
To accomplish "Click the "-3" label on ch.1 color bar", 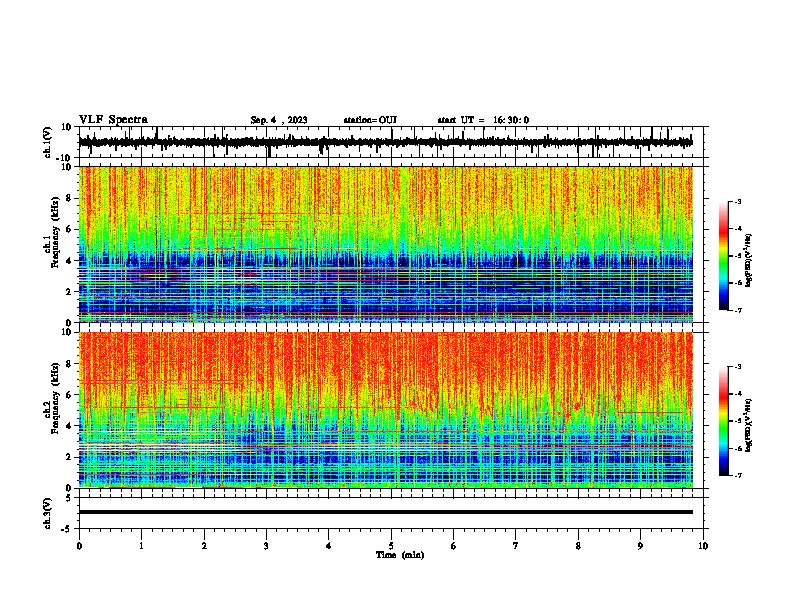I will [x=737, y=201].
